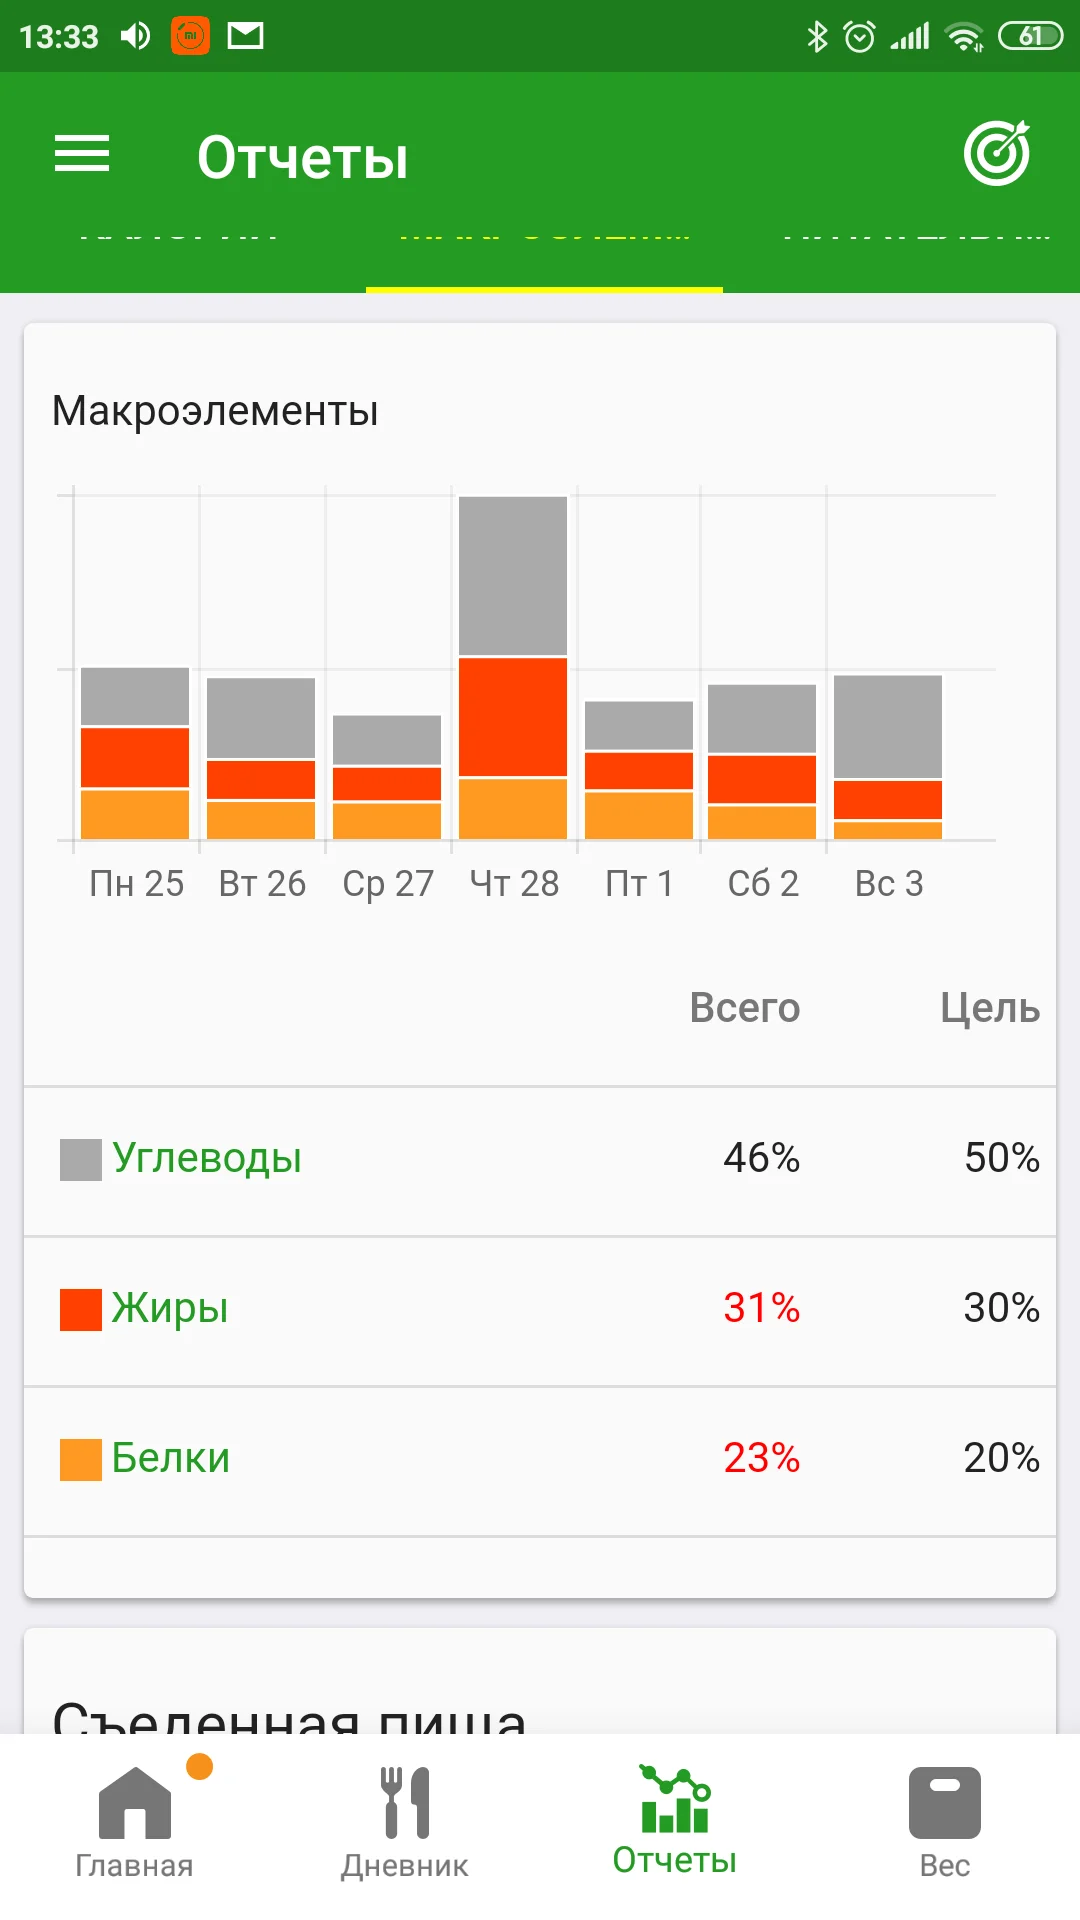Open the Жиры fats details
This screenshot has height=1920, width=1080.
click(170, 1308)
